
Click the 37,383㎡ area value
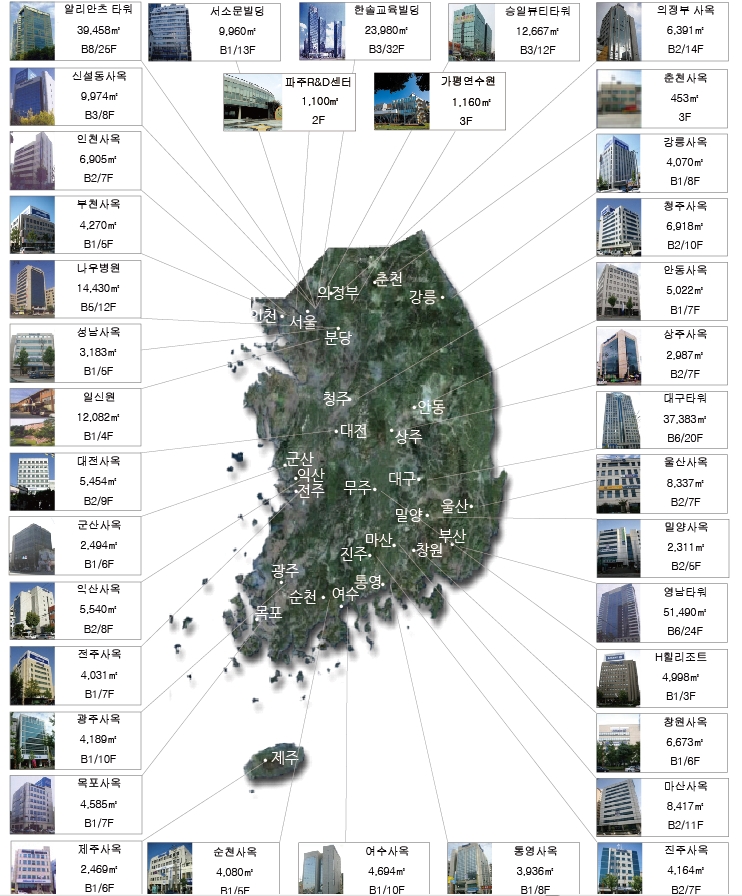[x=685, y=419]
